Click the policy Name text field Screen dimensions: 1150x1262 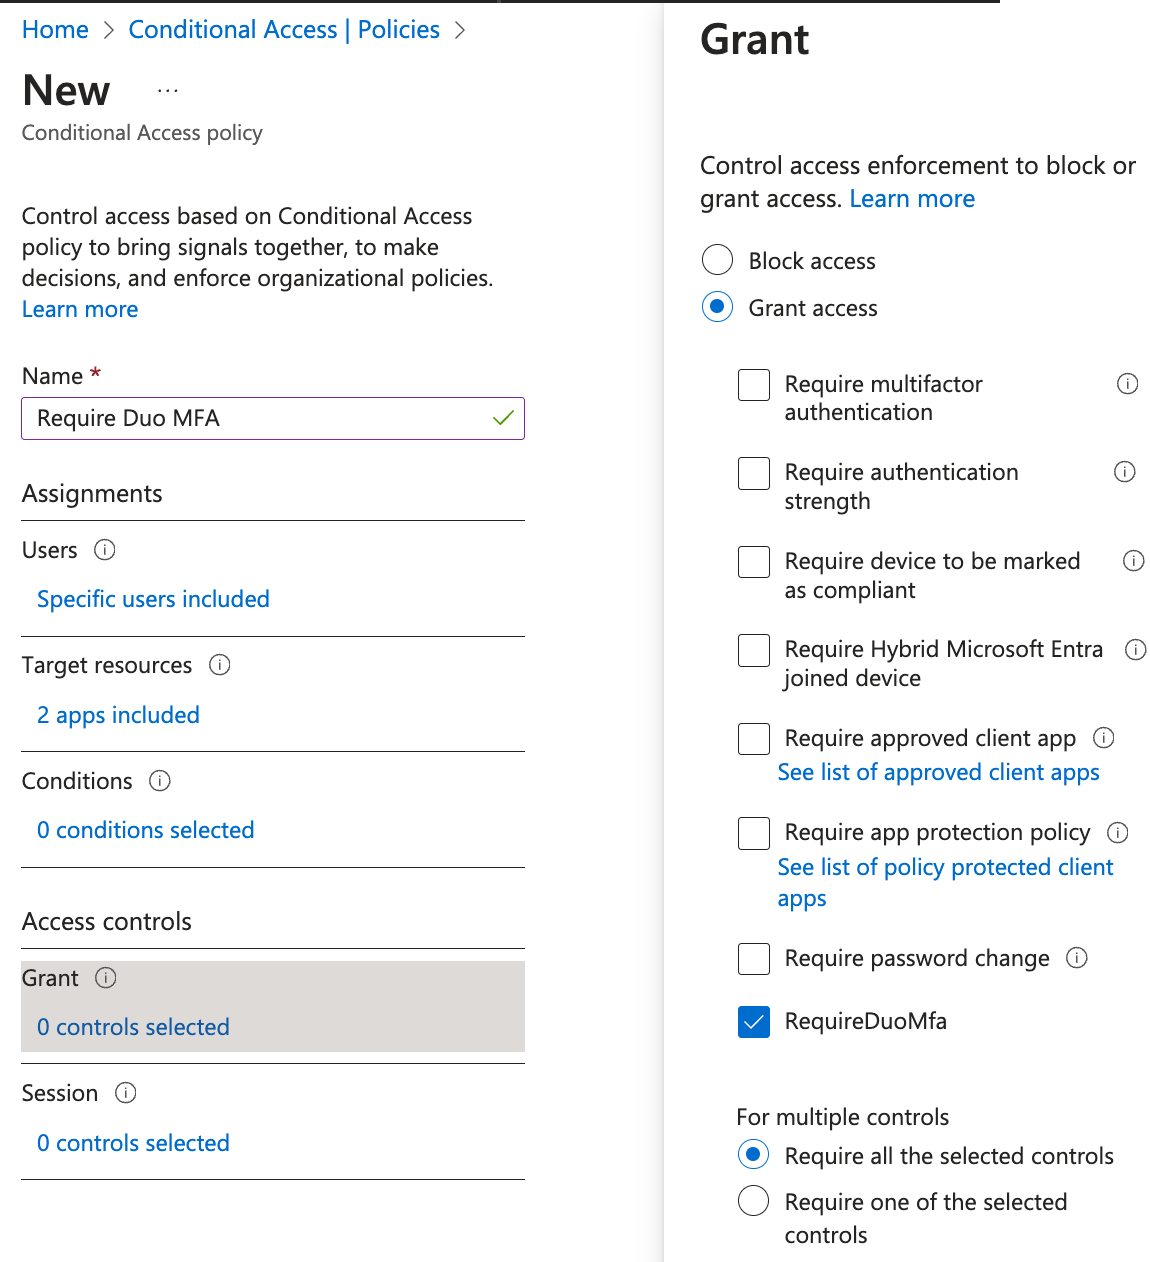[260, 418]
